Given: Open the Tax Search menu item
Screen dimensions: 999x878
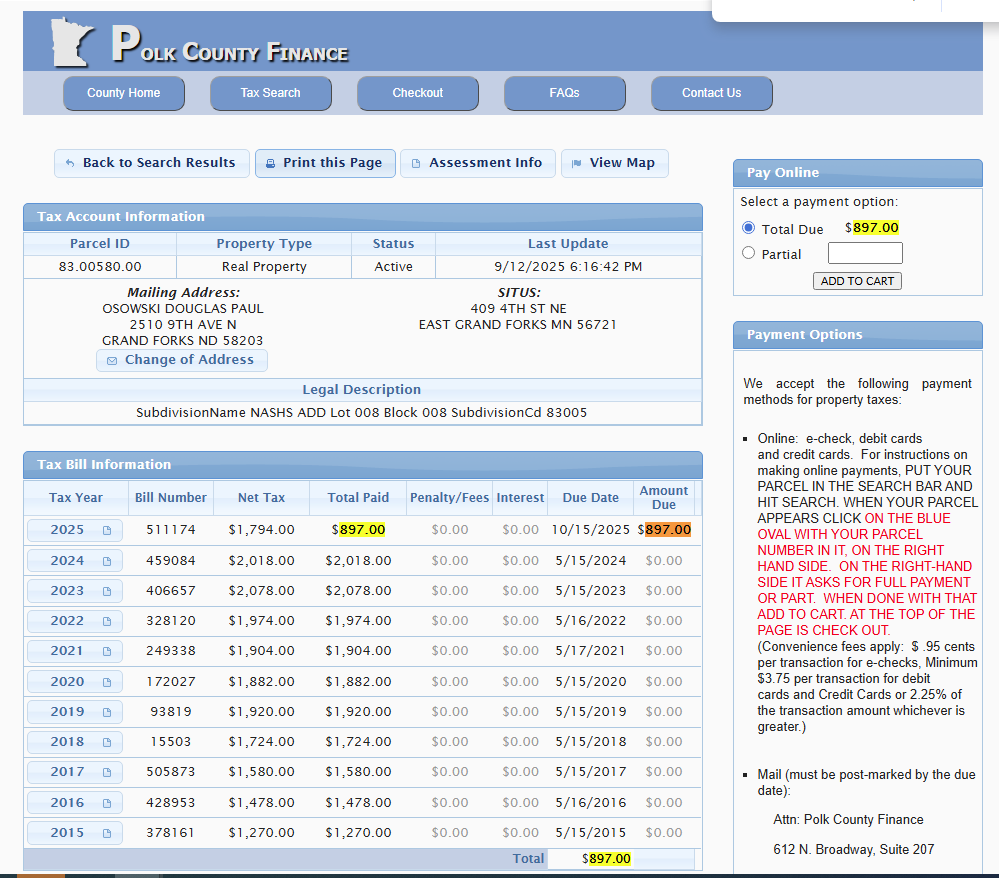Looking at the screenshot, I should 270,93.
